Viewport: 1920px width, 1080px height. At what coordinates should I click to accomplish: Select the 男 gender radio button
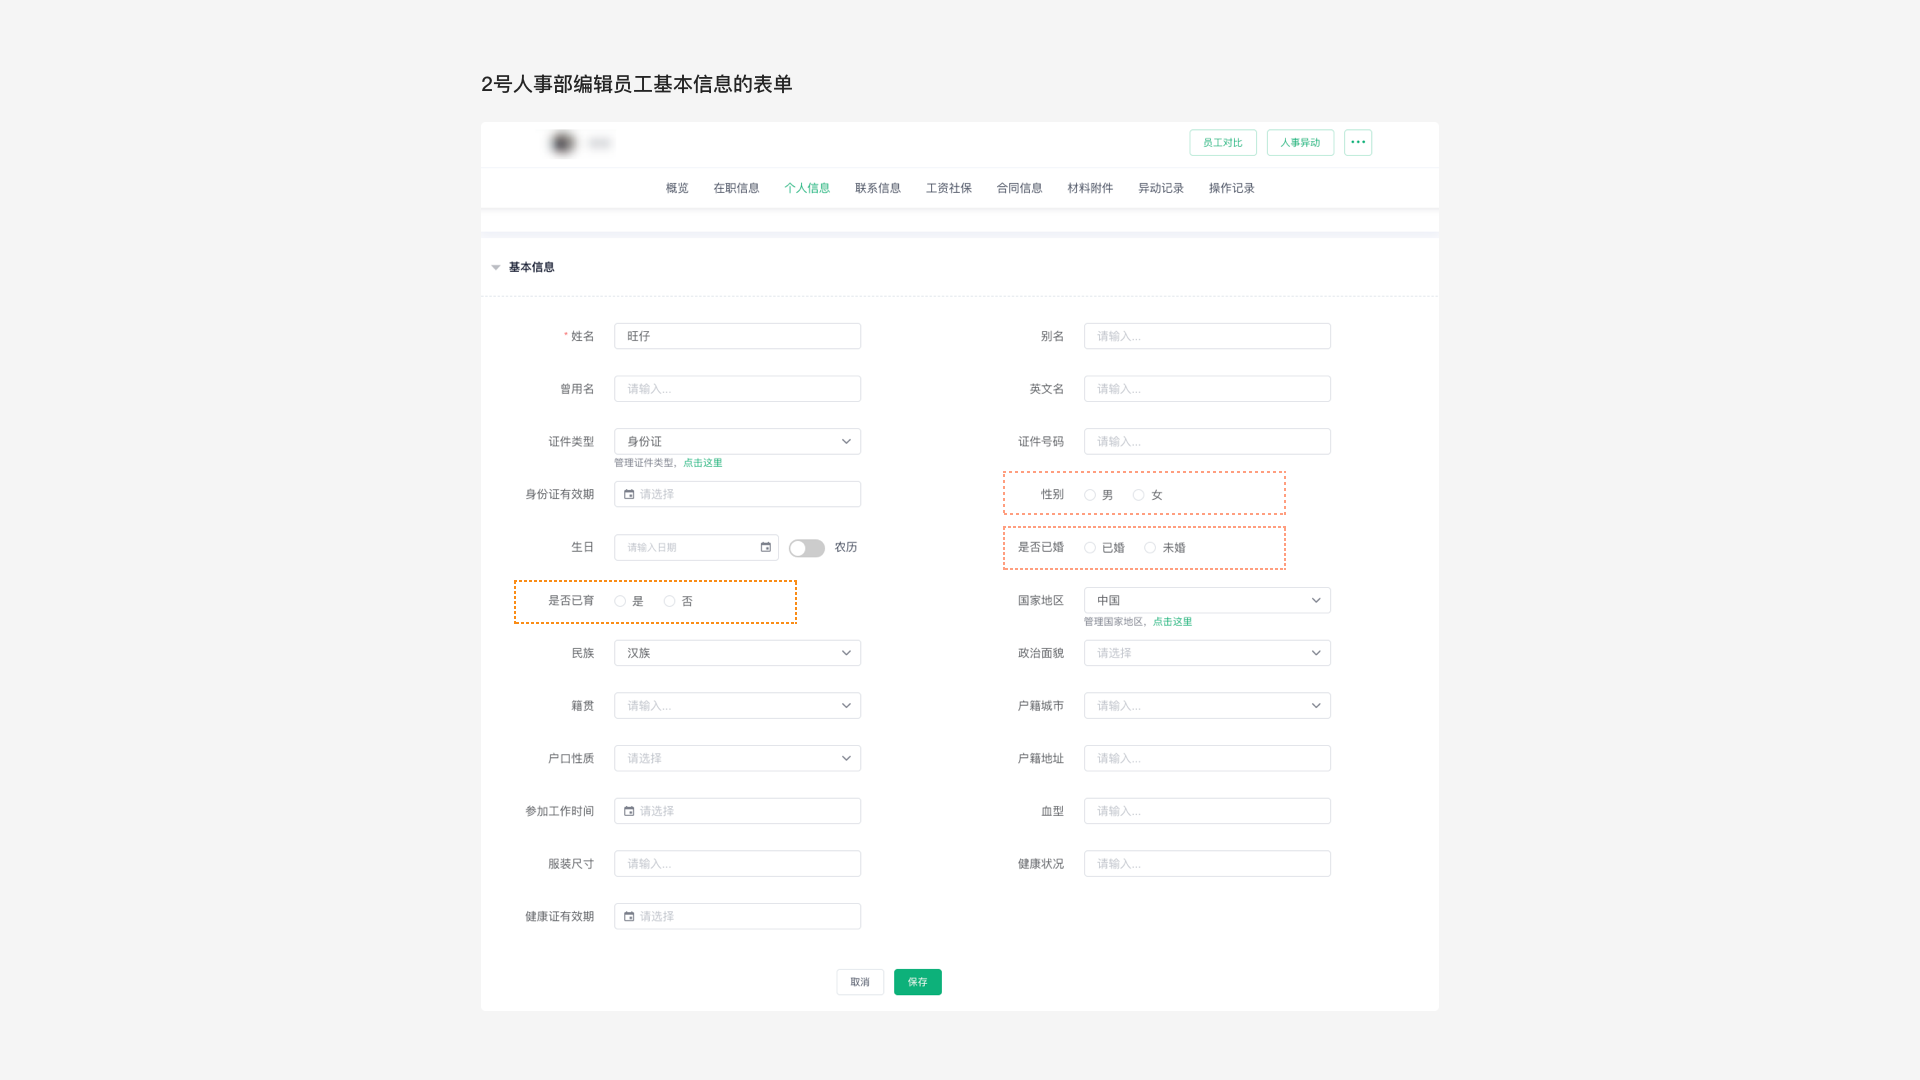(x=1090, y=495)
